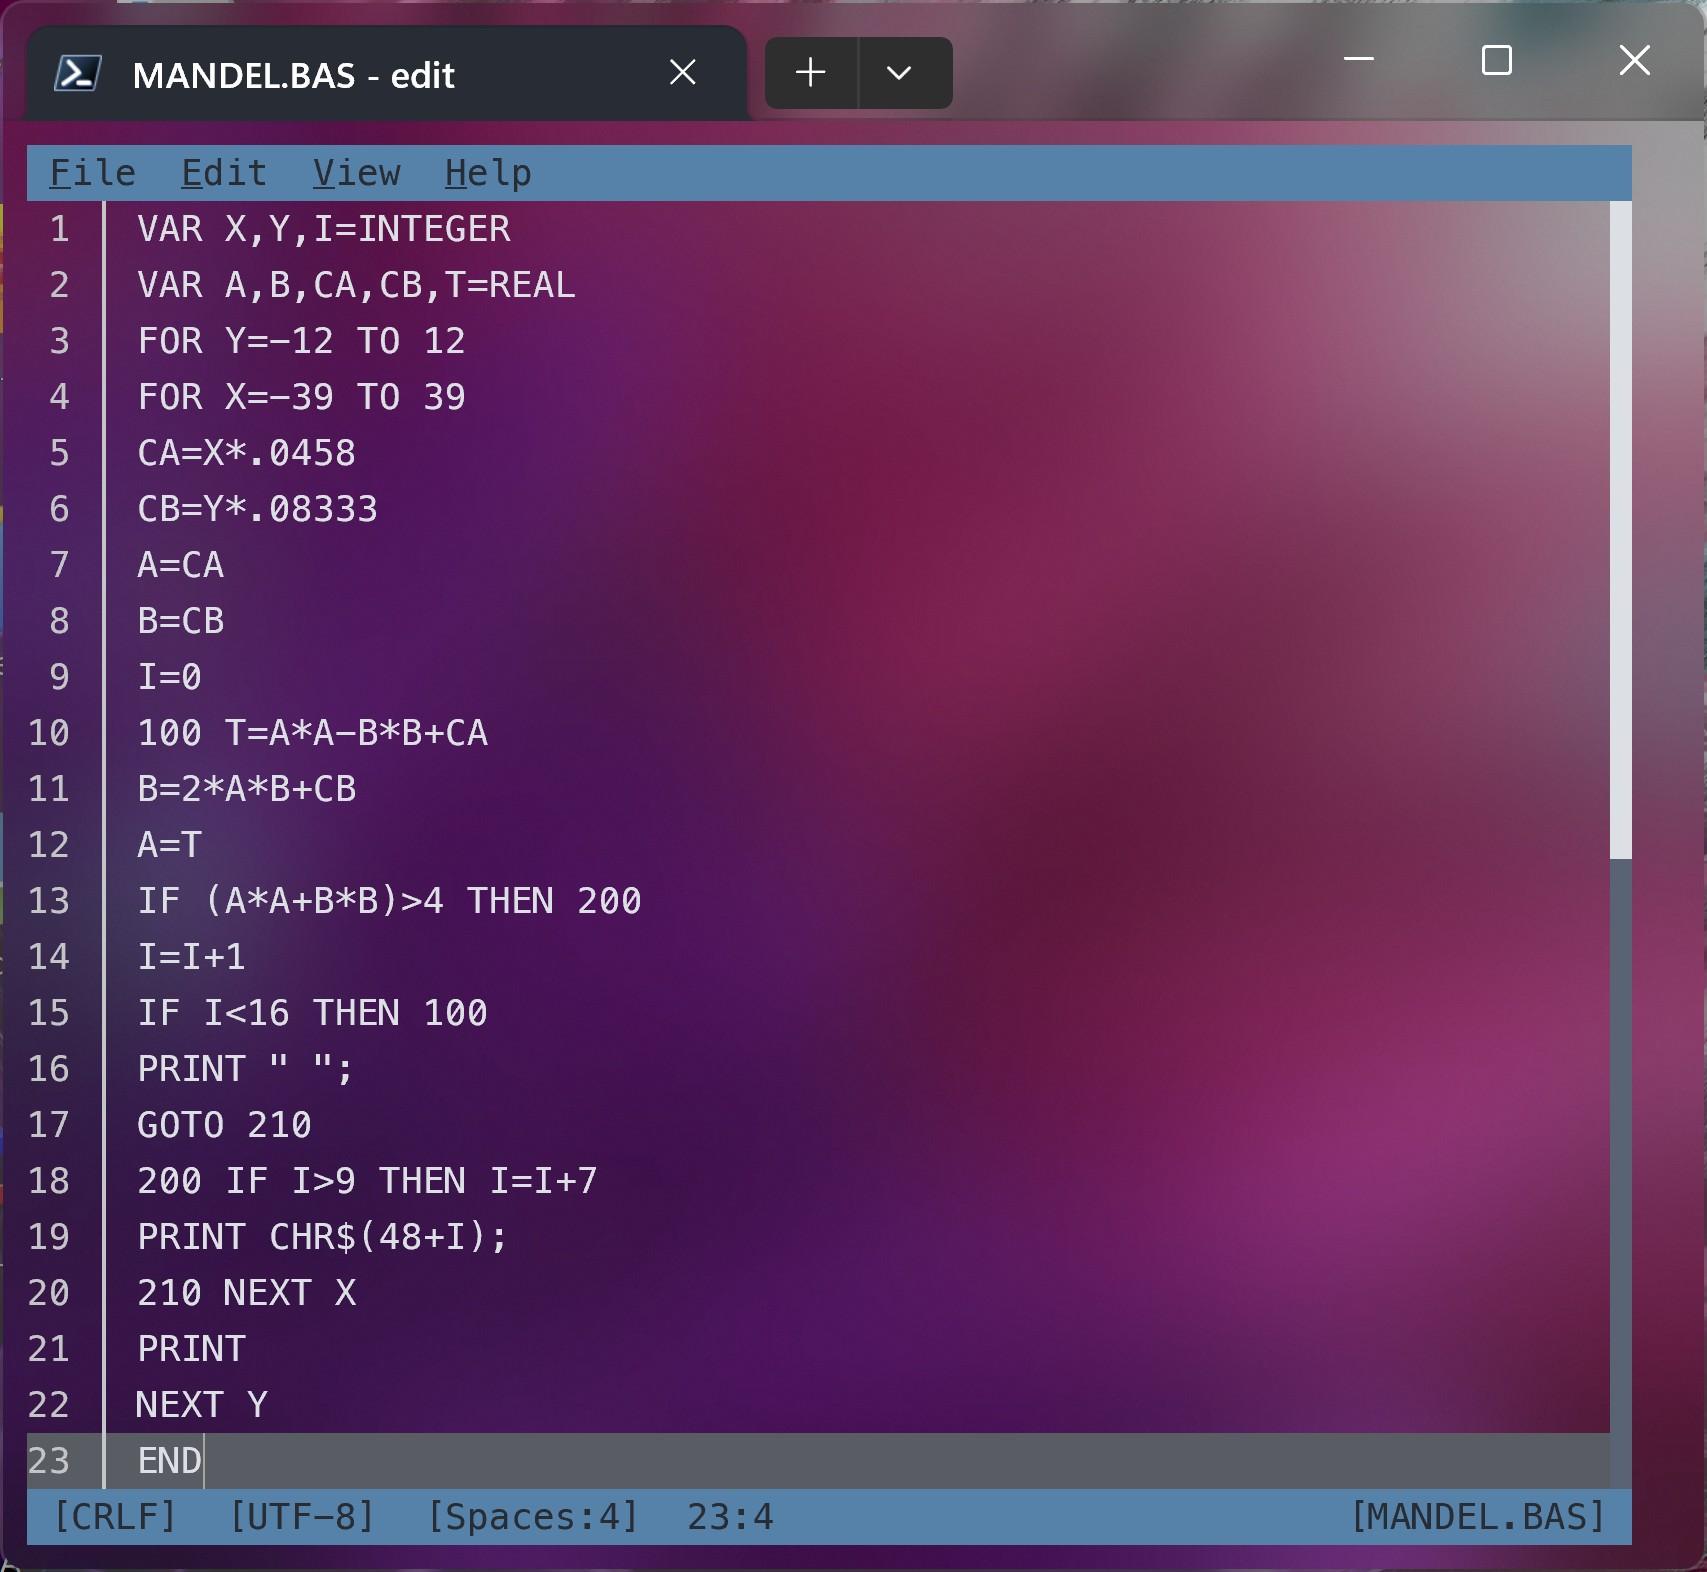Click the 23:4 cursor position indicator
Viewport: 1707px width, 1572px height.
[x=730, y=1516]
